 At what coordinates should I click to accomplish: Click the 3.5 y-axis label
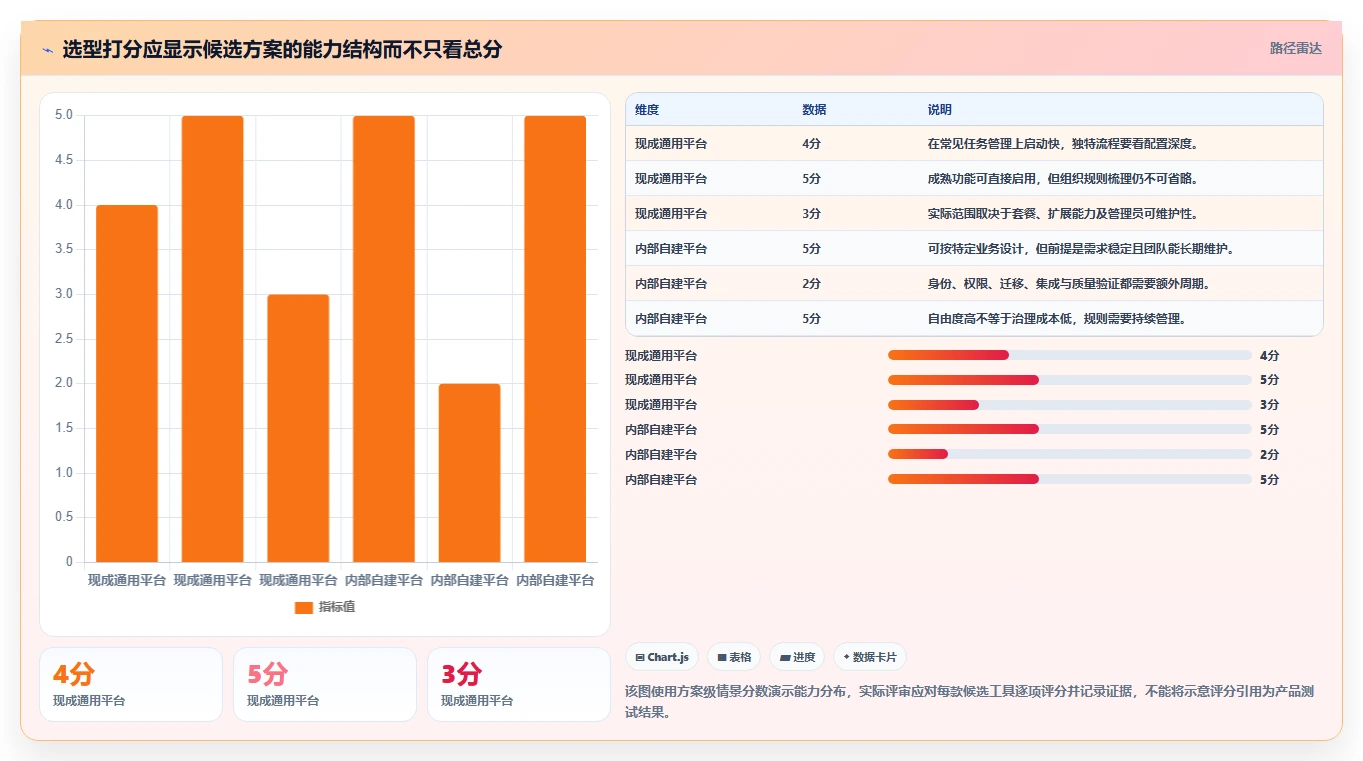[x=63, y=249]
